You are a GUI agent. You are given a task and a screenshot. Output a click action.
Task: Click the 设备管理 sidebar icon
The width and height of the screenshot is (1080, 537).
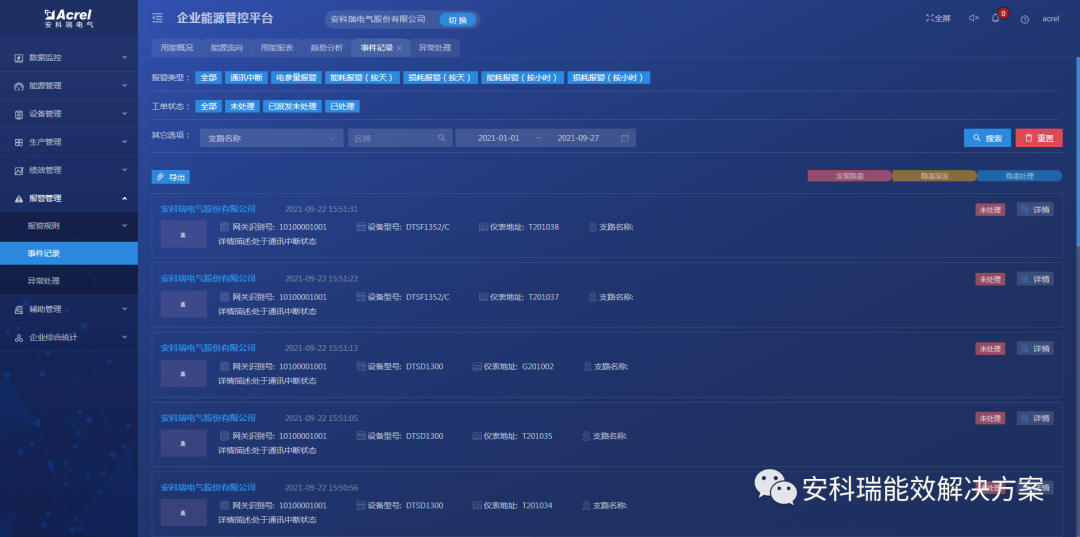tap(19, 114)
